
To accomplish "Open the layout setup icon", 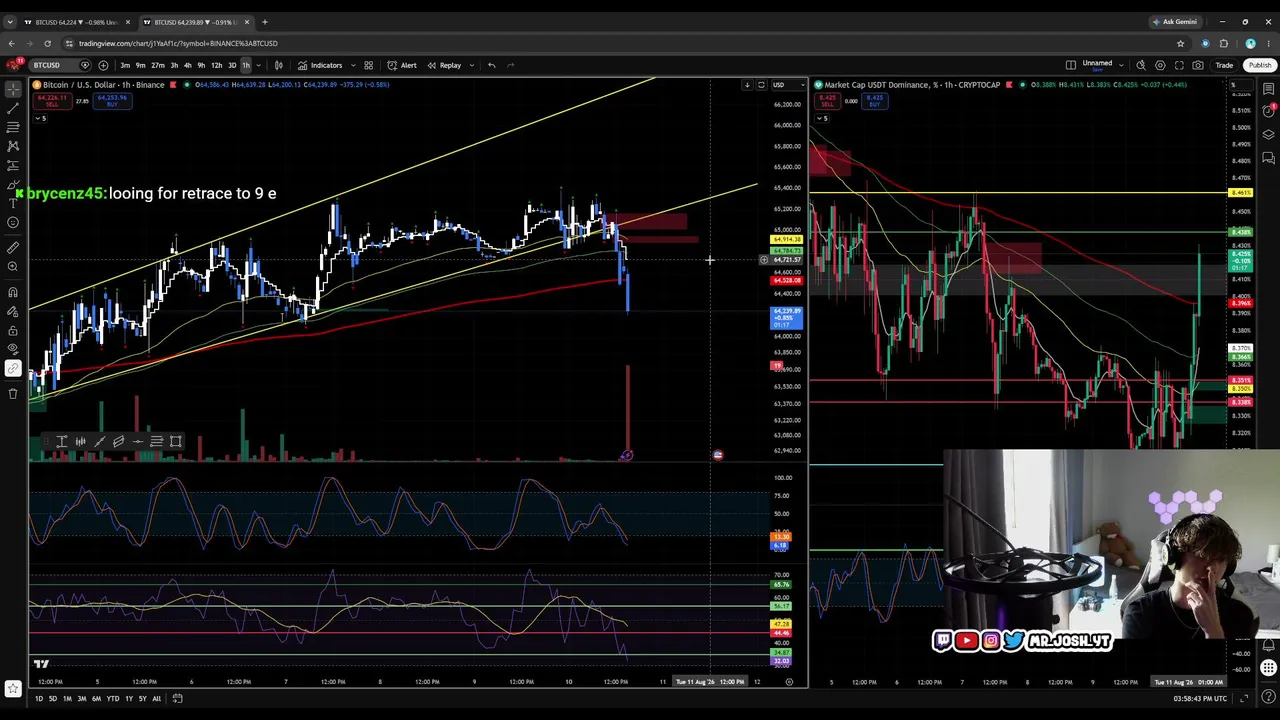I will click(1071, 65).
